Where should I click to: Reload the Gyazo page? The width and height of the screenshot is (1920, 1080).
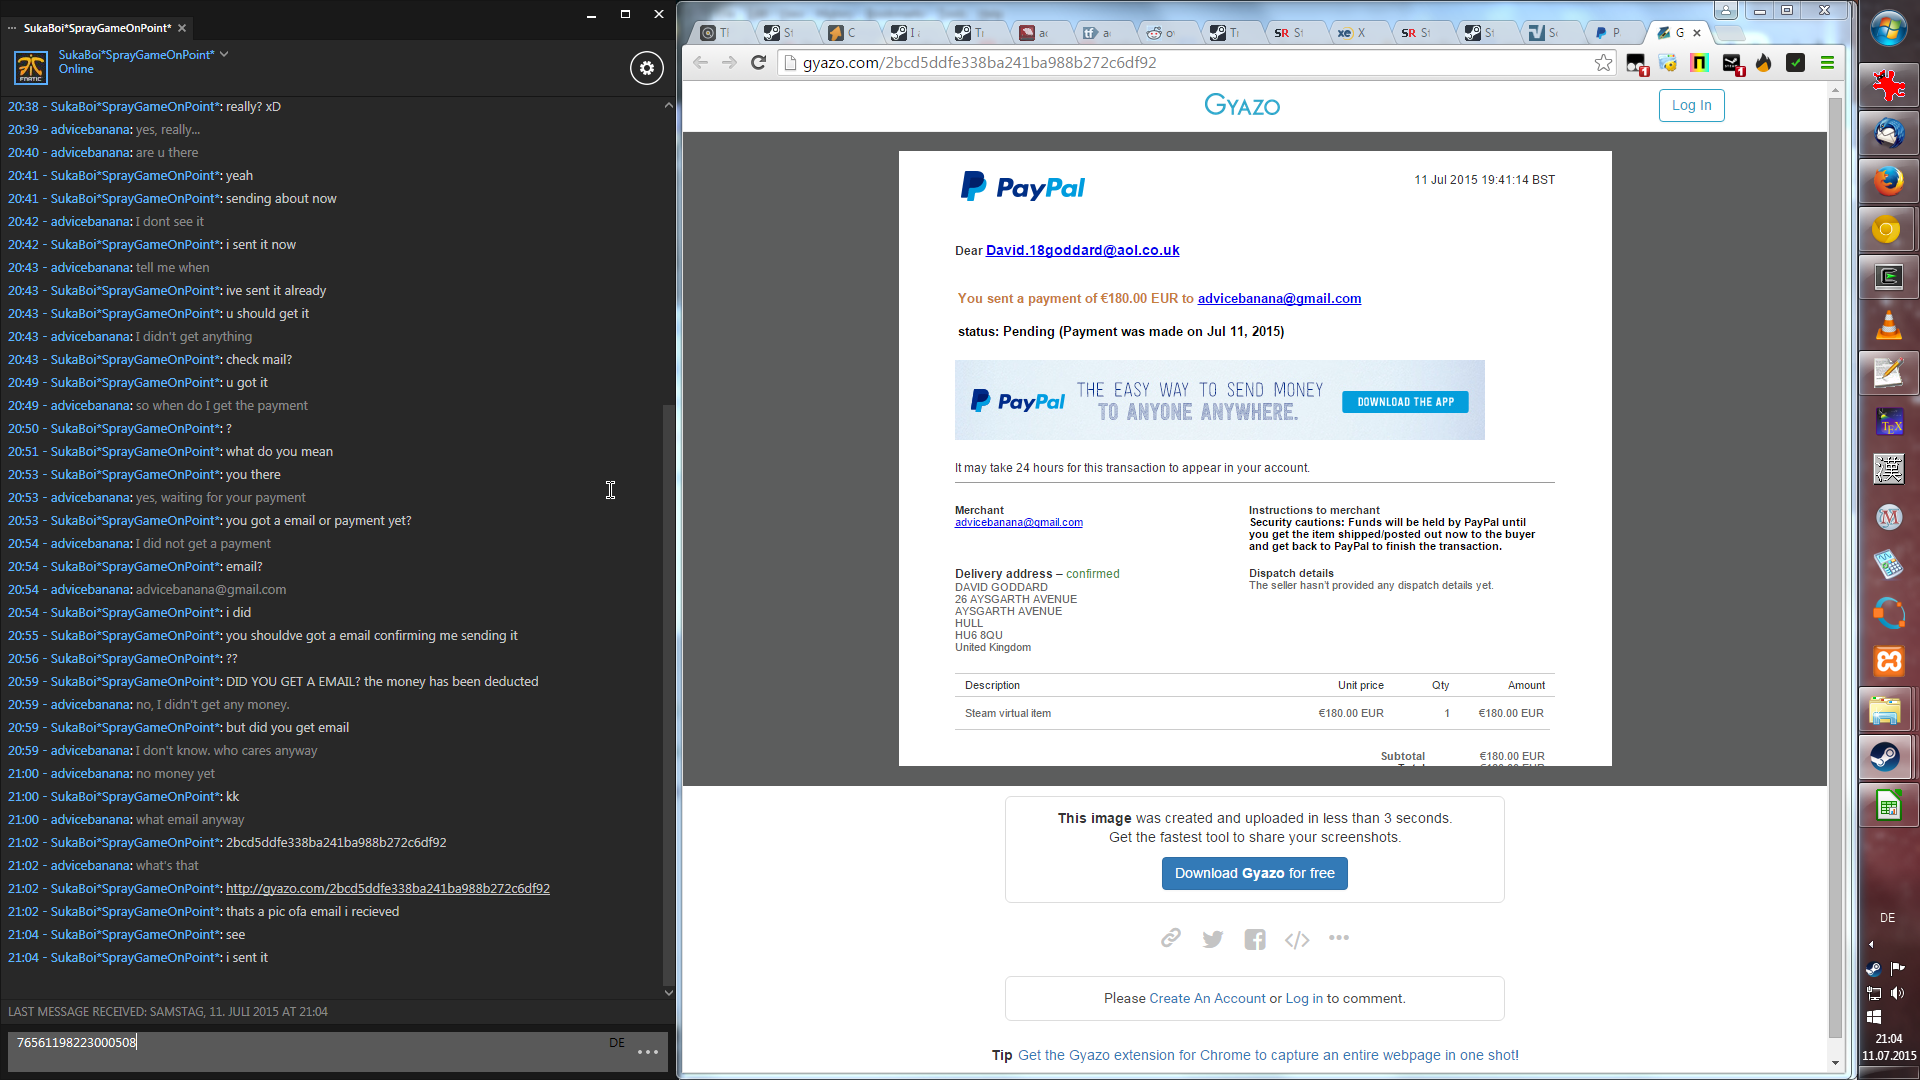(758, 63)
